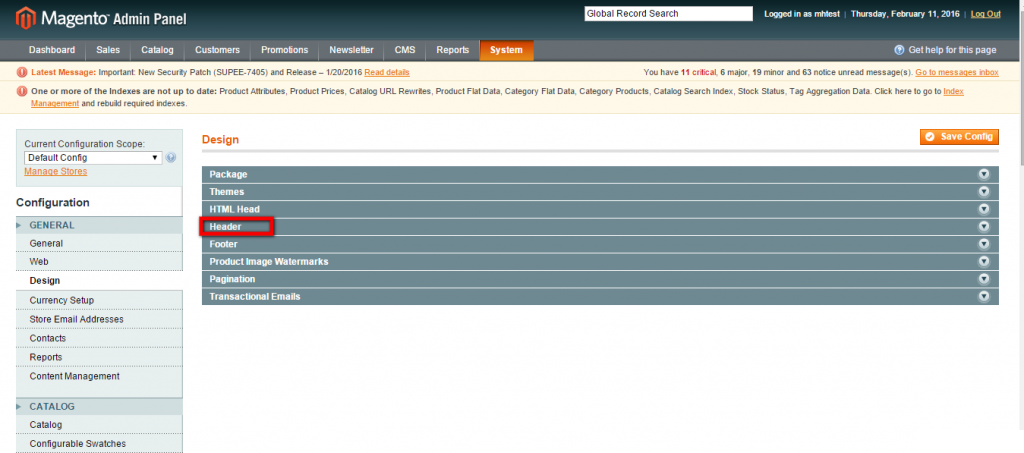Open the Footer section header
1024x453 pixels.
coord(600,244)
